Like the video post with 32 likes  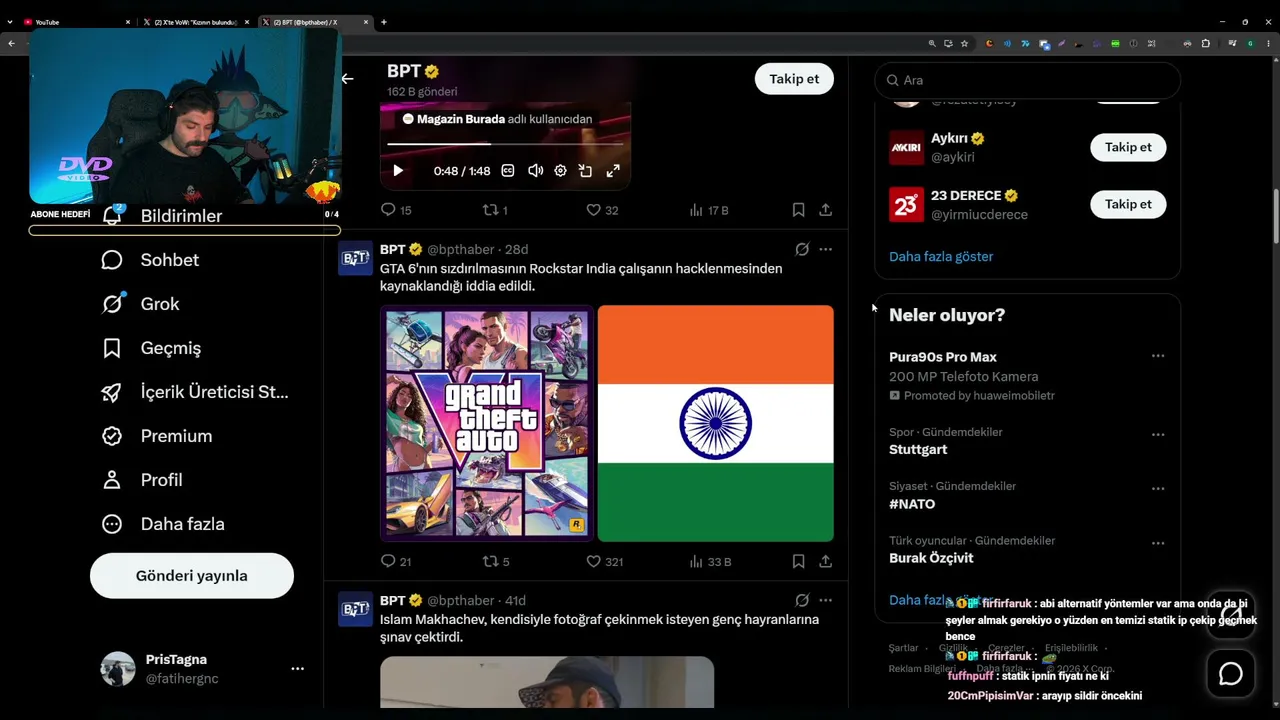tap(602, 210)
